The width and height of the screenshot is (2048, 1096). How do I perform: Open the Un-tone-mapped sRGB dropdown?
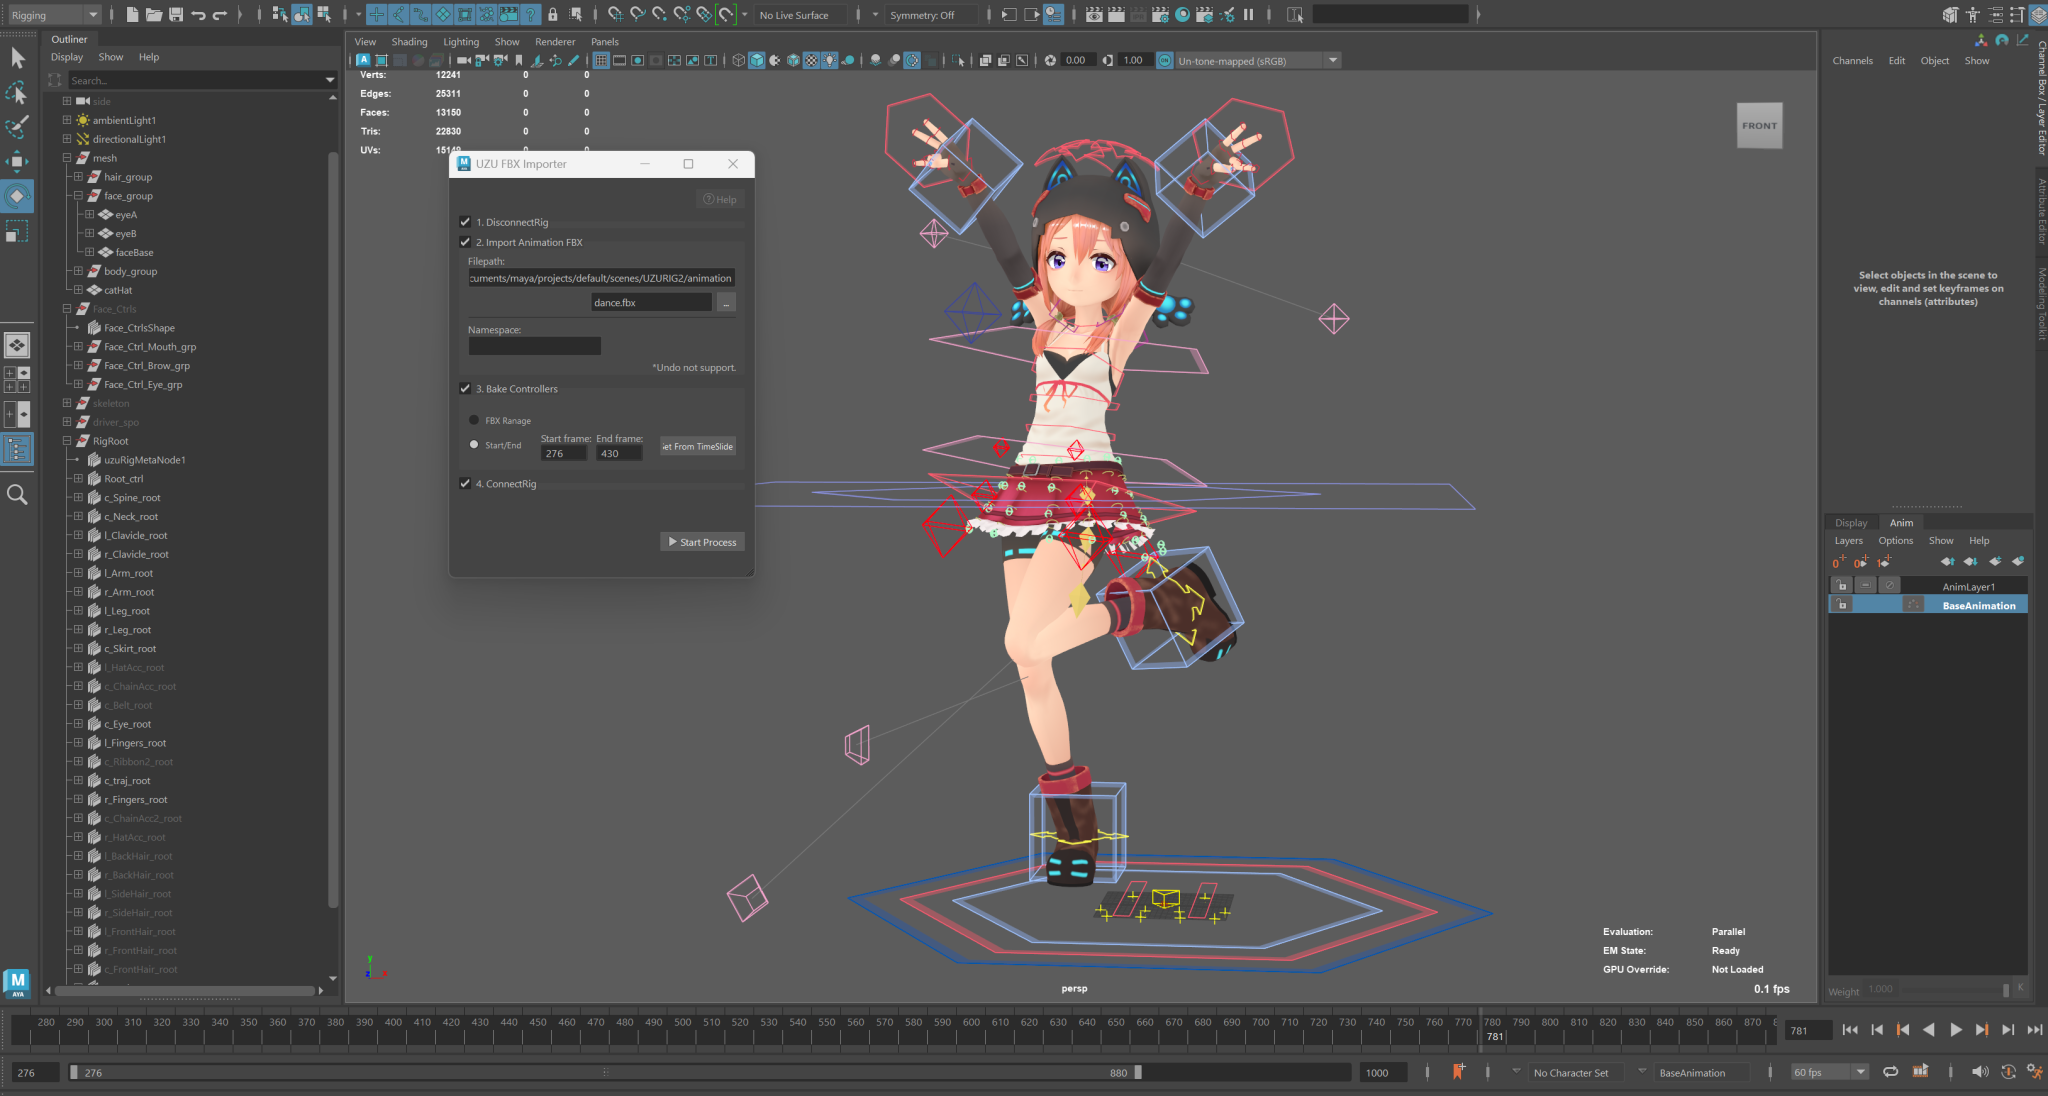click(1333, 60)
